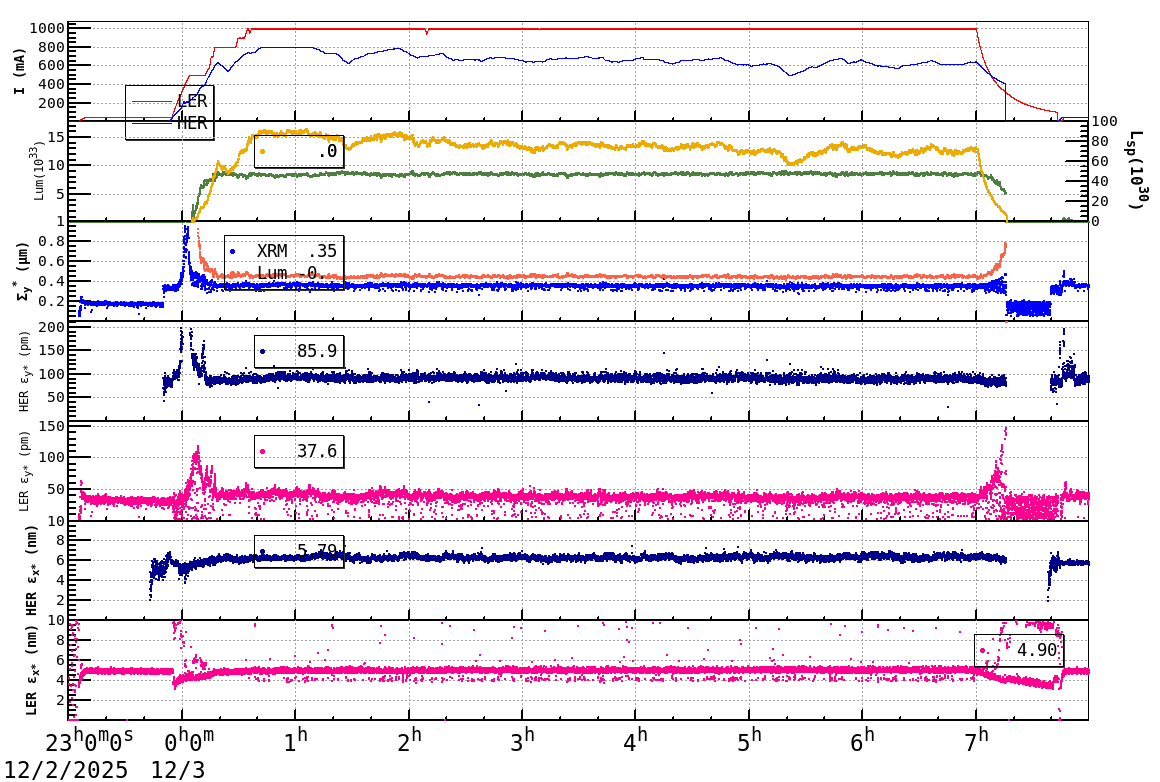Click the '1000' tick on current axis
The image size is (1160, 782).
click(47, 28)
